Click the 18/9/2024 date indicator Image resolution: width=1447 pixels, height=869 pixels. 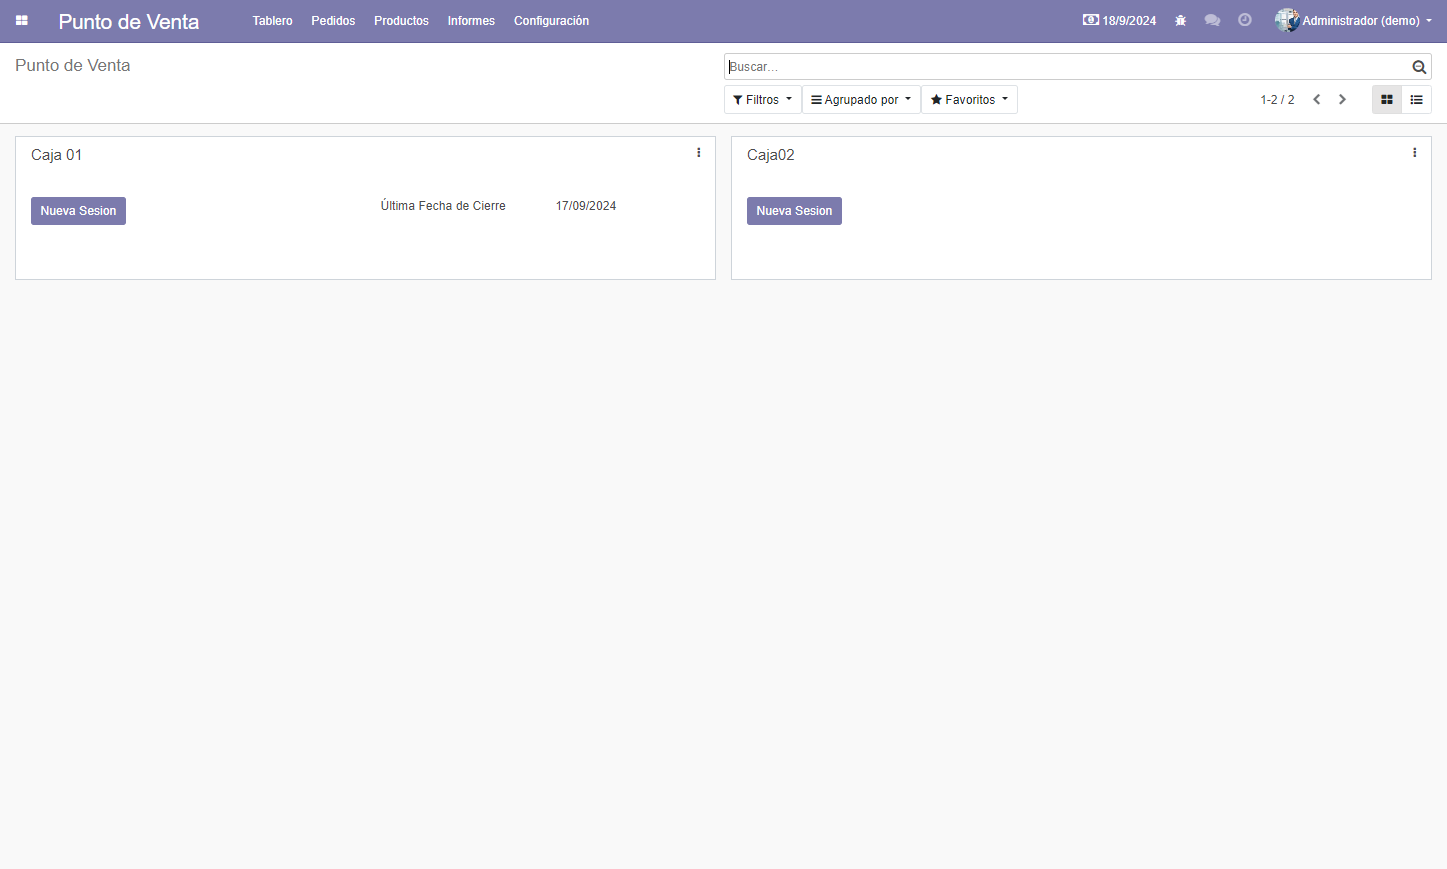1119,20
